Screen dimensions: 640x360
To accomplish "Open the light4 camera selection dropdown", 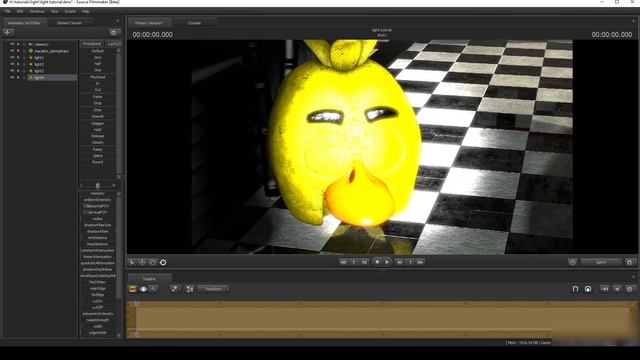I will coord(601,262).
